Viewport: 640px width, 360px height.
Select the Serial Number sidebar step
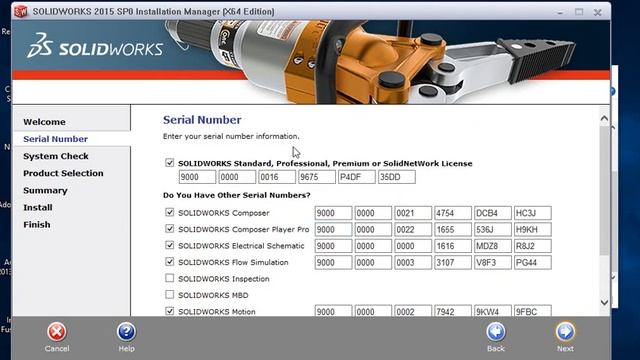[56, 139]
